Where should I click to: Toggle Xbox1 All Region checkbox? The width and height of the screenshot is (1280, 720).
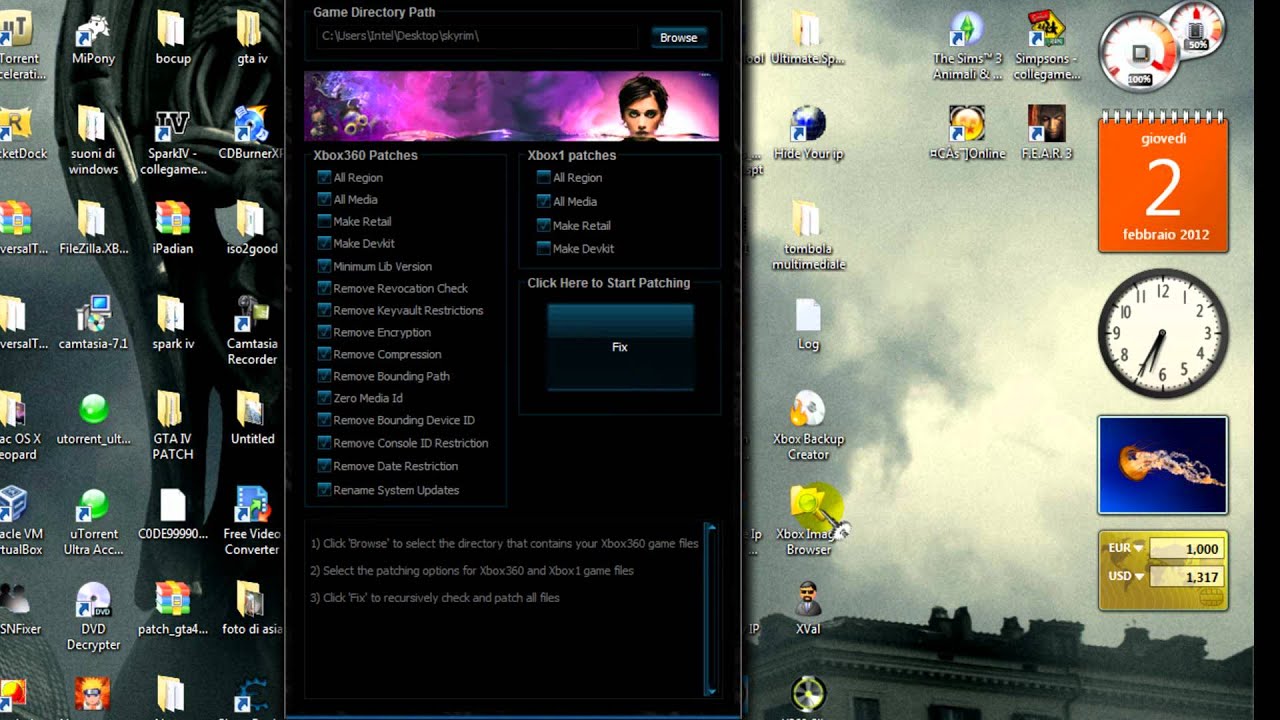(544, 177)
